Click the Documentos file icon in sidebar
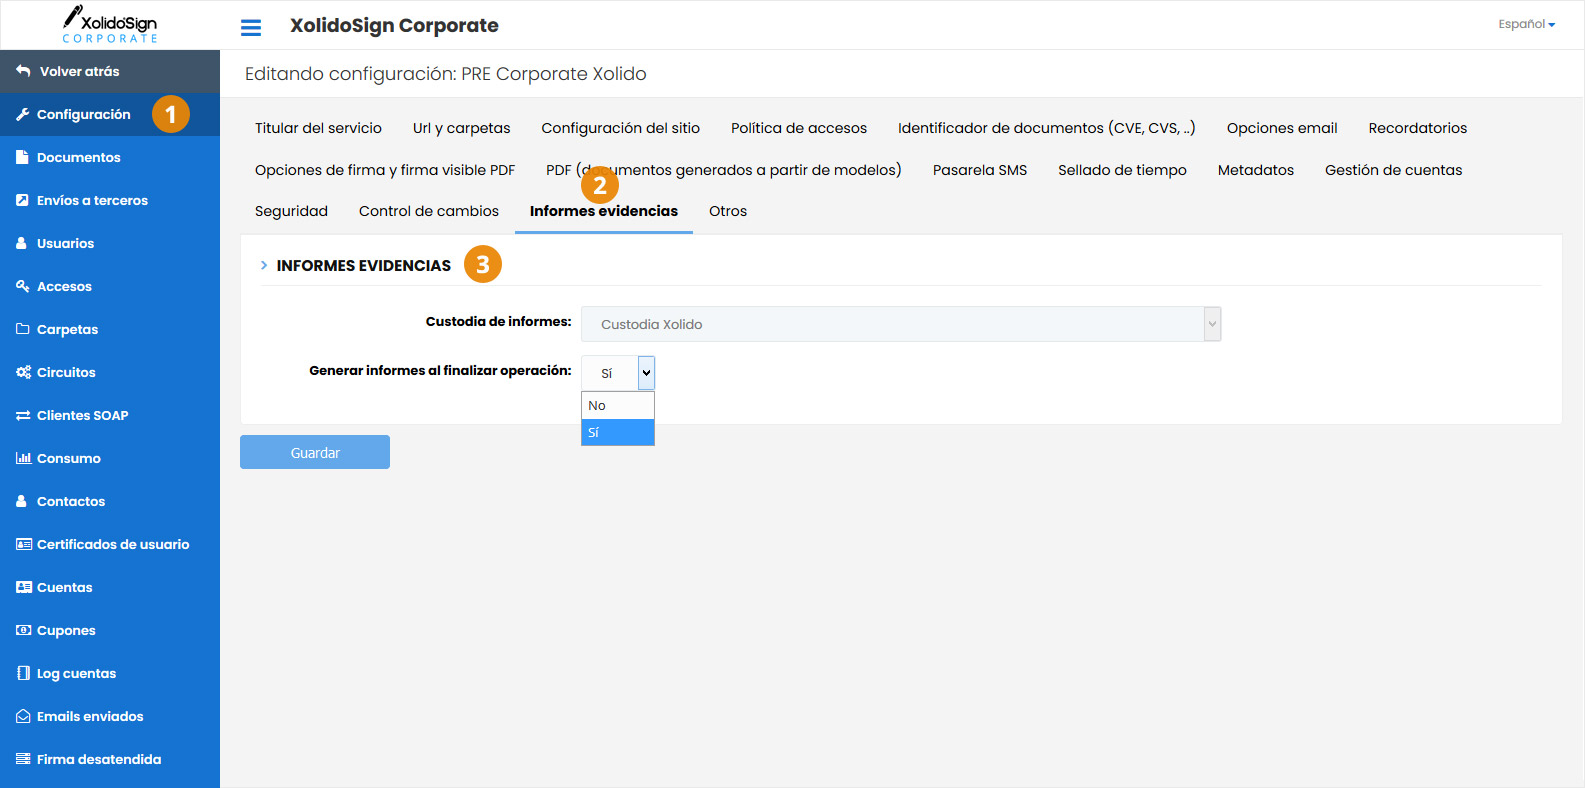Viewport: 1585px width, 788px height. [x=23, y=157]
